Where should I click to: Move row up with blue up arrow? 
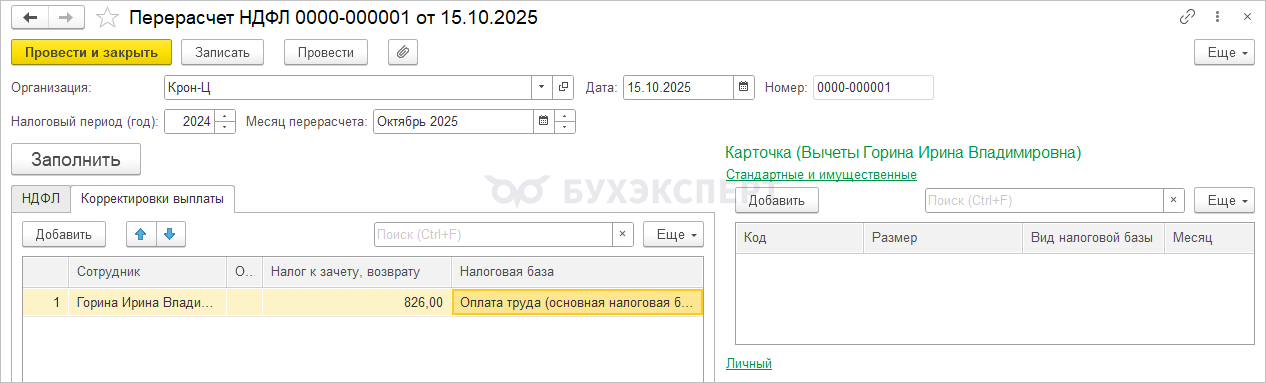point(141,234)
